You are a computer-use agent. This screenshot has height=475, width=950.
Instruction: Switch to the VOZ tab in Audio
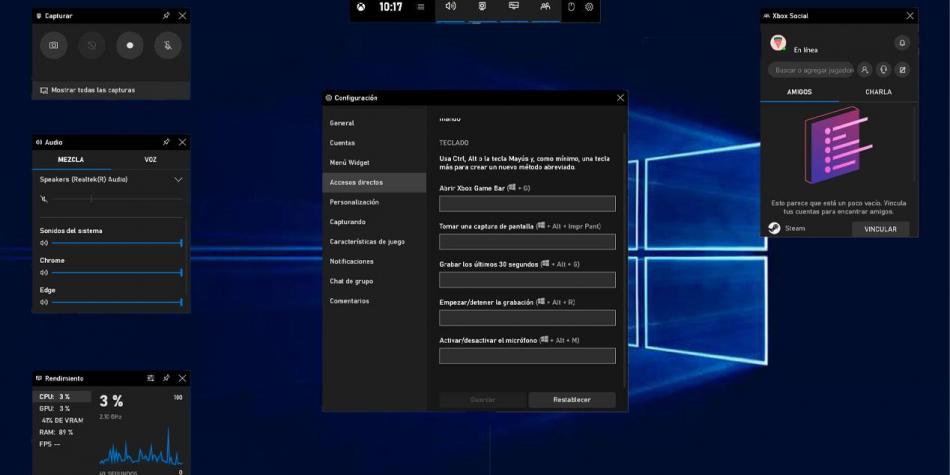pyautogui.click(x=150, y=160)
